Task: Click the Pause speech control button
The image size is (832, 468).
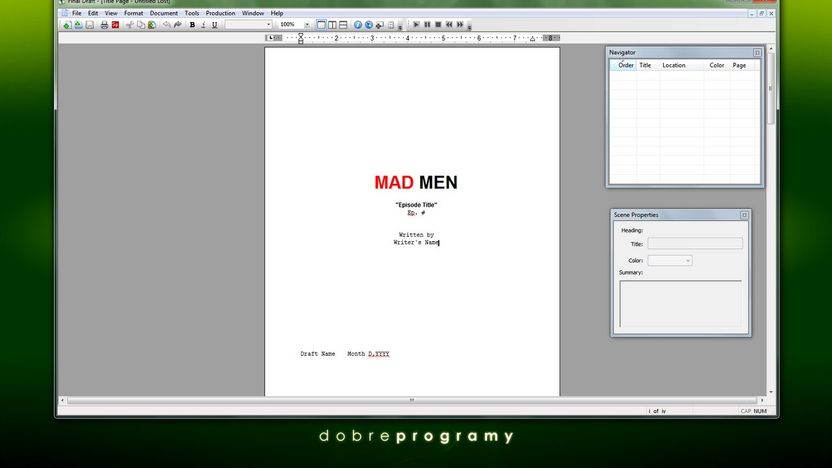Action: tap(427, 24)
